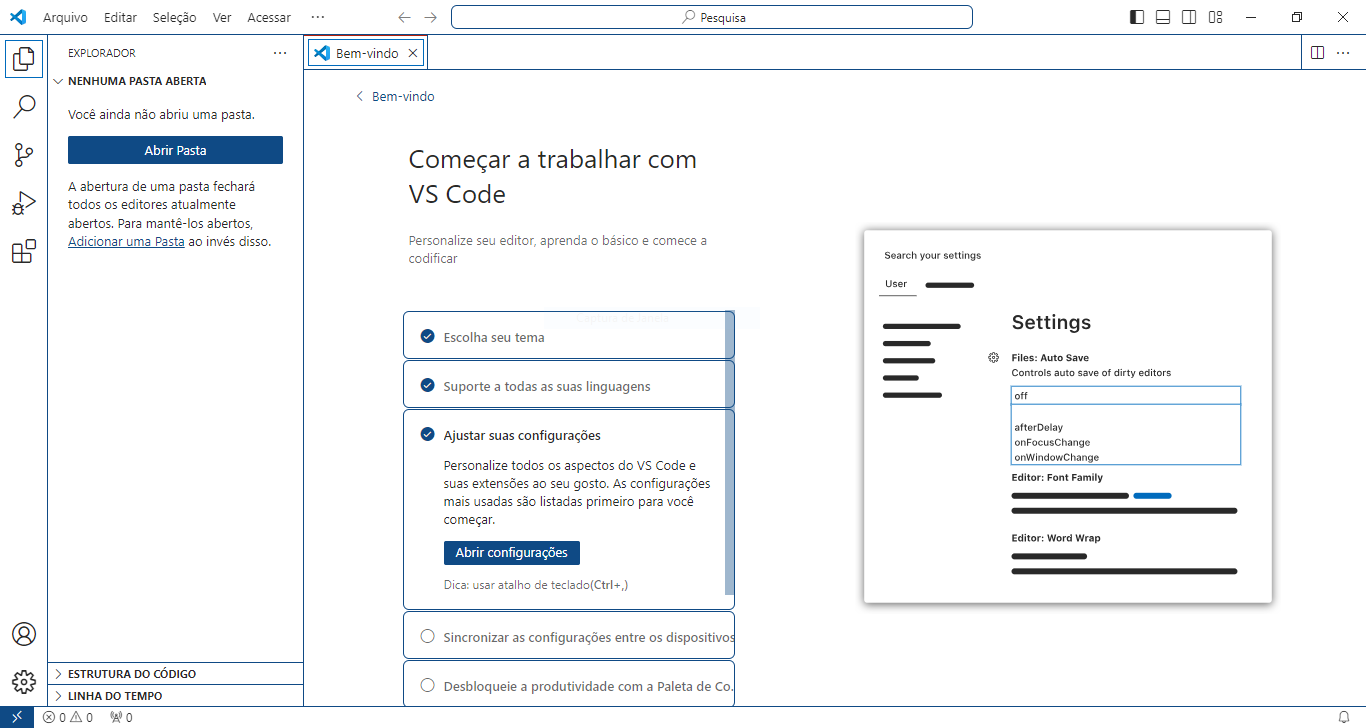Open the Accounts menu icon

click(23, 635)
